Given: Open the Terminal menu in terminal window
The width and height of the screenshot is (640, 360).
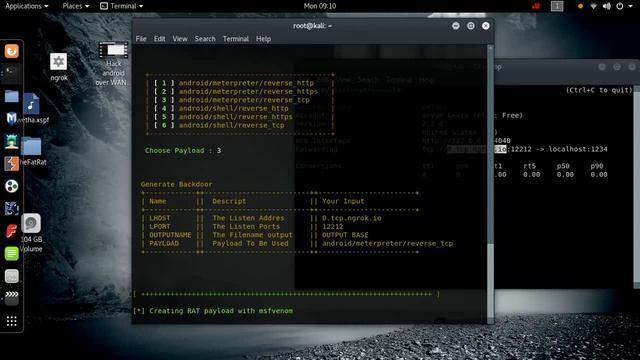Looking at the screenshot, I should click(236, 39).
